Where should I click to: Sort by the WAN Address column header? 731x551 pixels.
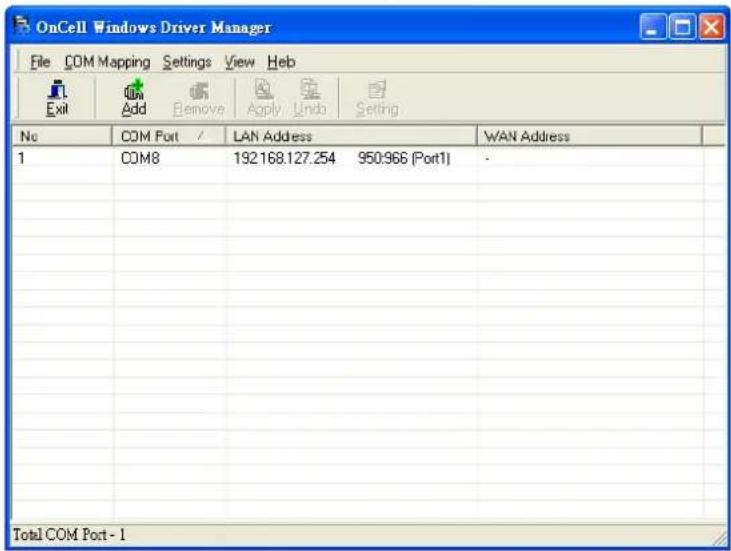(590, 136)
